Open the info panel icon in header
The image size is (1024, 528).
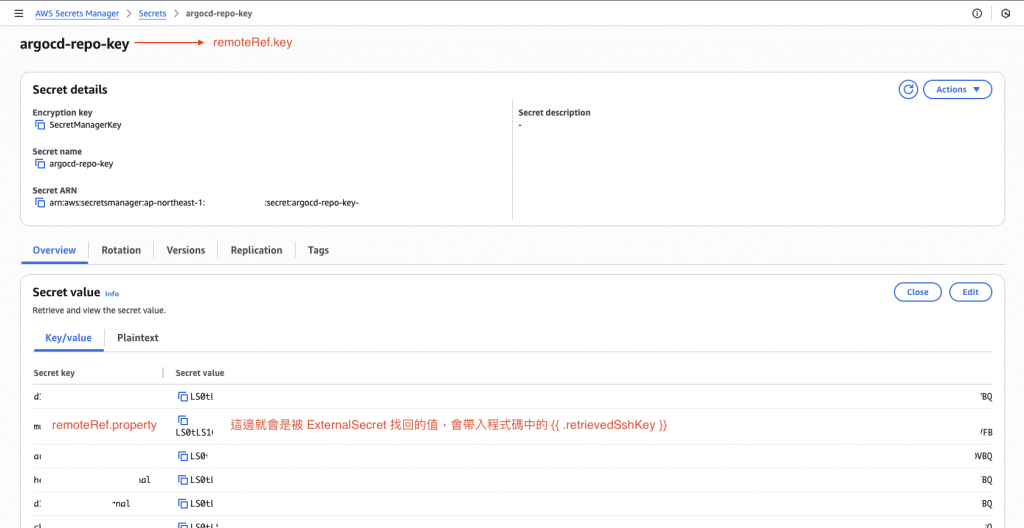pyautogui.click(x=977, y=13)
